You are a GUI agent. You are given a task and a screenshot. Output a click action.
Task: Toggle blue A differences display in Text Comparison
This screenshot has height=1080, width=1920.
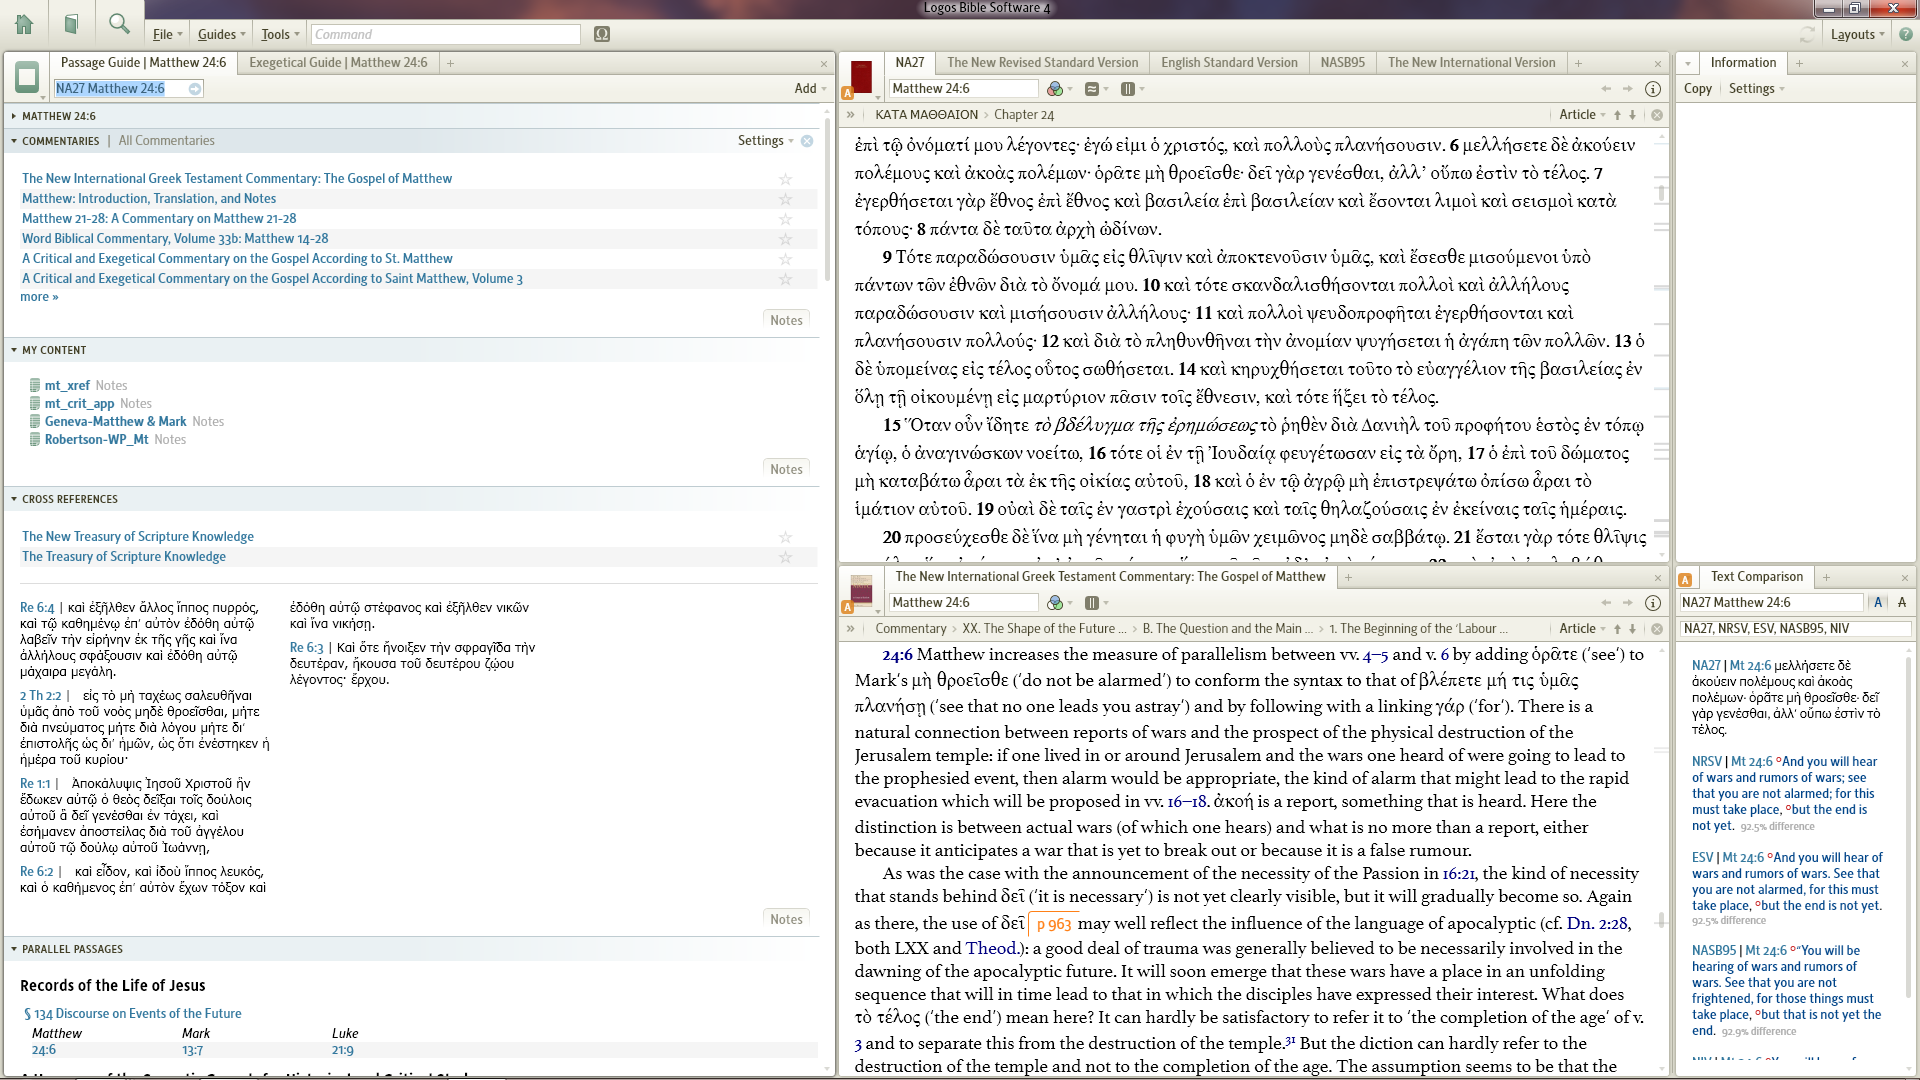click(x=1878, y=602)
